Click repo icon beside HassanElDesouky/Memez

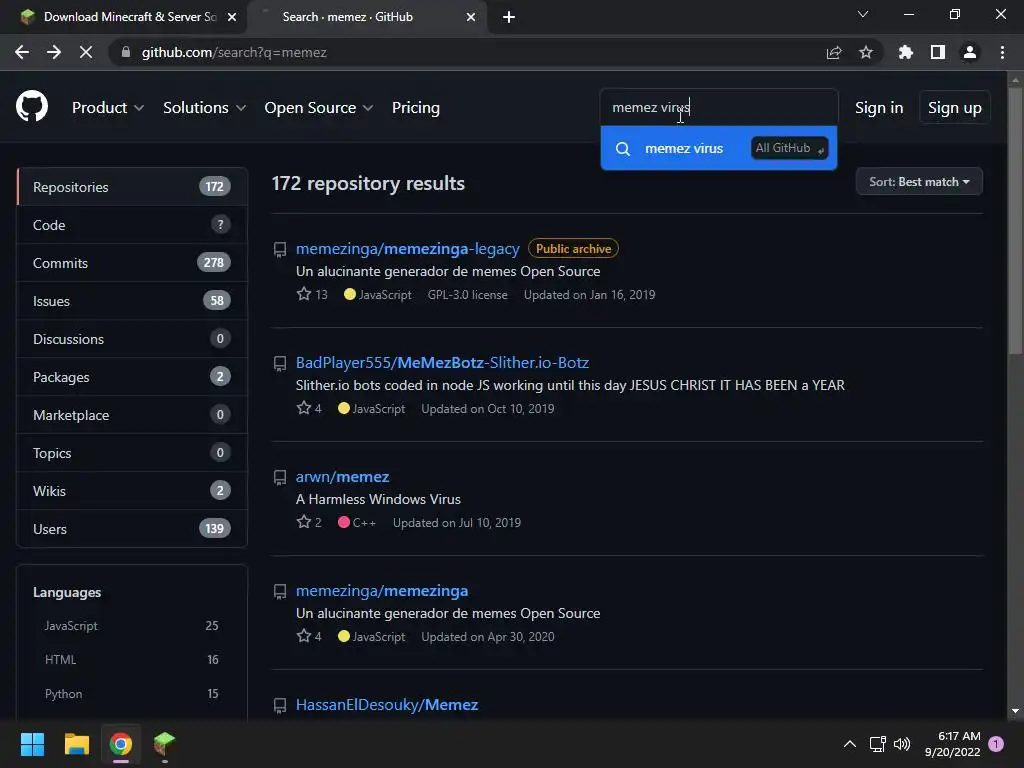280,705
